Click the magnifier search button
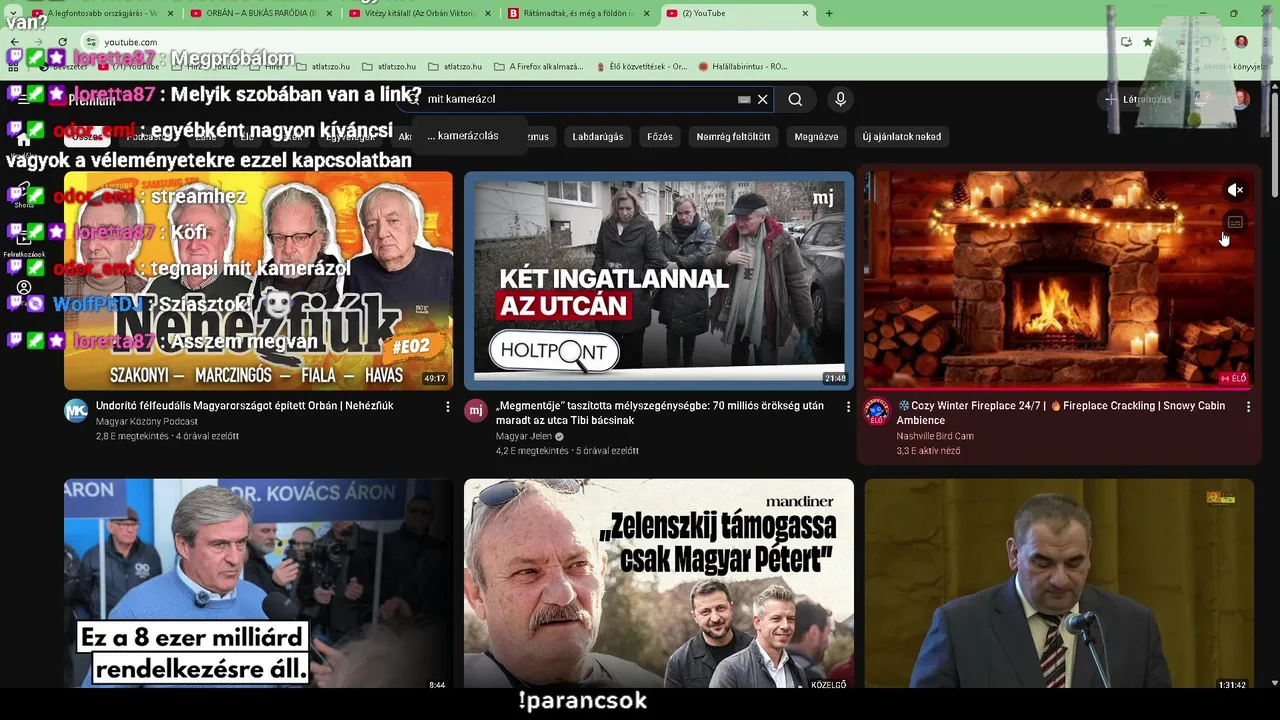Image resolution: width=1280 pixels, height=720 pixels. coord(795,99)
